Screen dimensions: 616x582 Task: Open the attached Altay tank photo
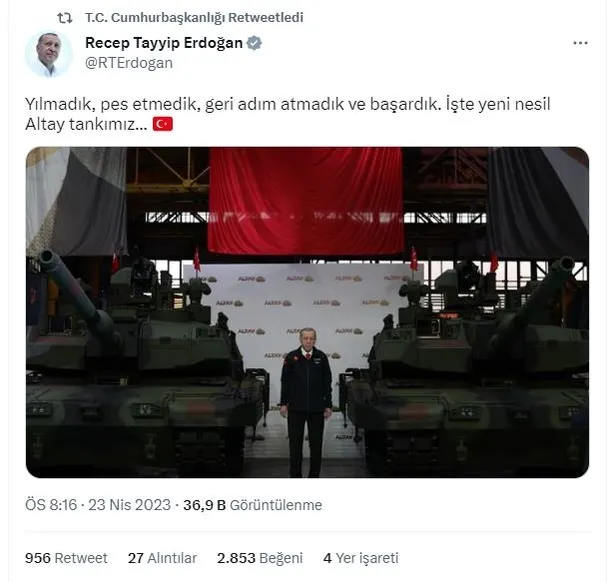[307, 312]
